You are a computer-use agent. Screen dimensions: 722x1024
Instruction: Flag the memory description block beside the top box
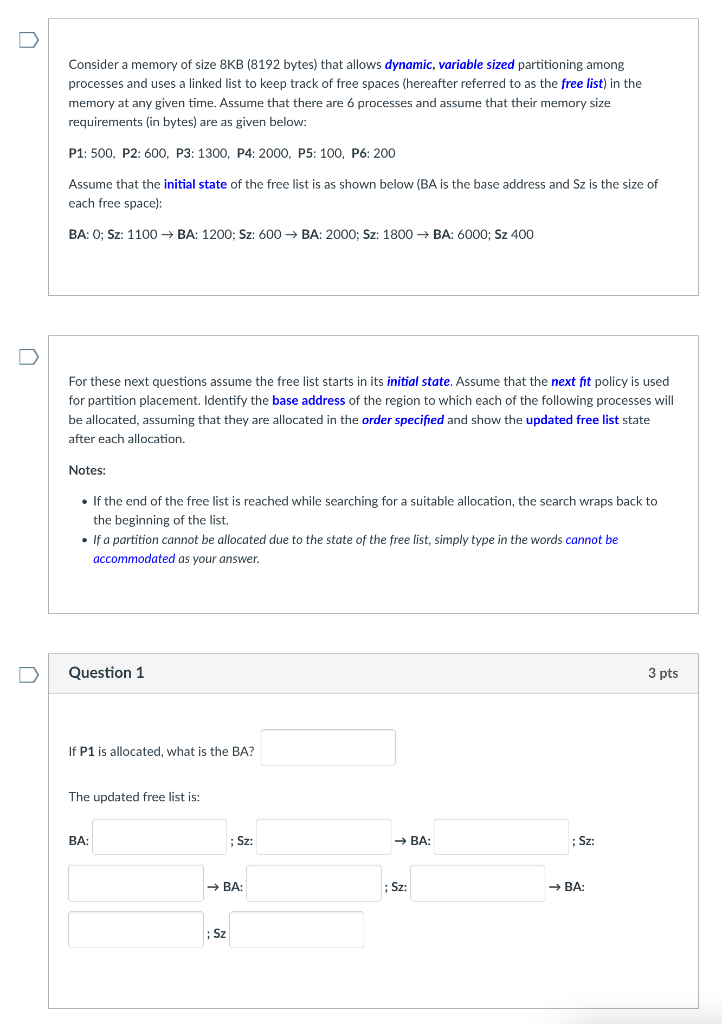click(28, 40)
